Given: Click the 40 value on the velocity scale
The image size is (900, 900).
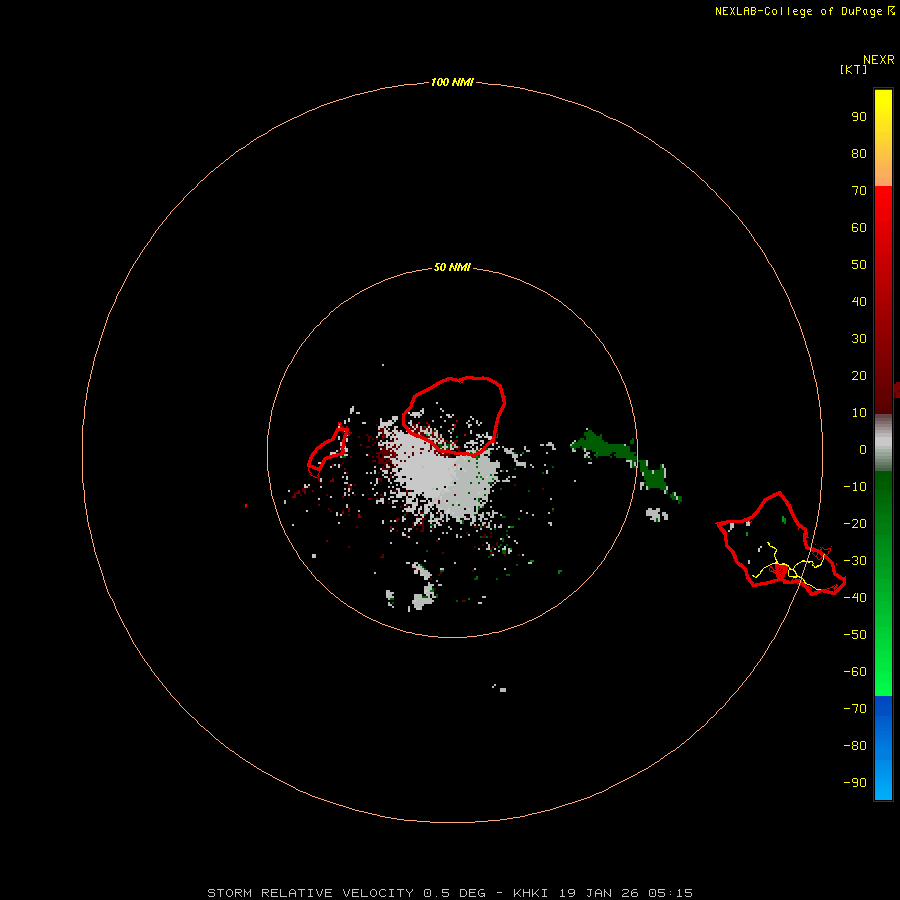Looking at the screenshot, I should pyautogui.click(x=859, y=301).
